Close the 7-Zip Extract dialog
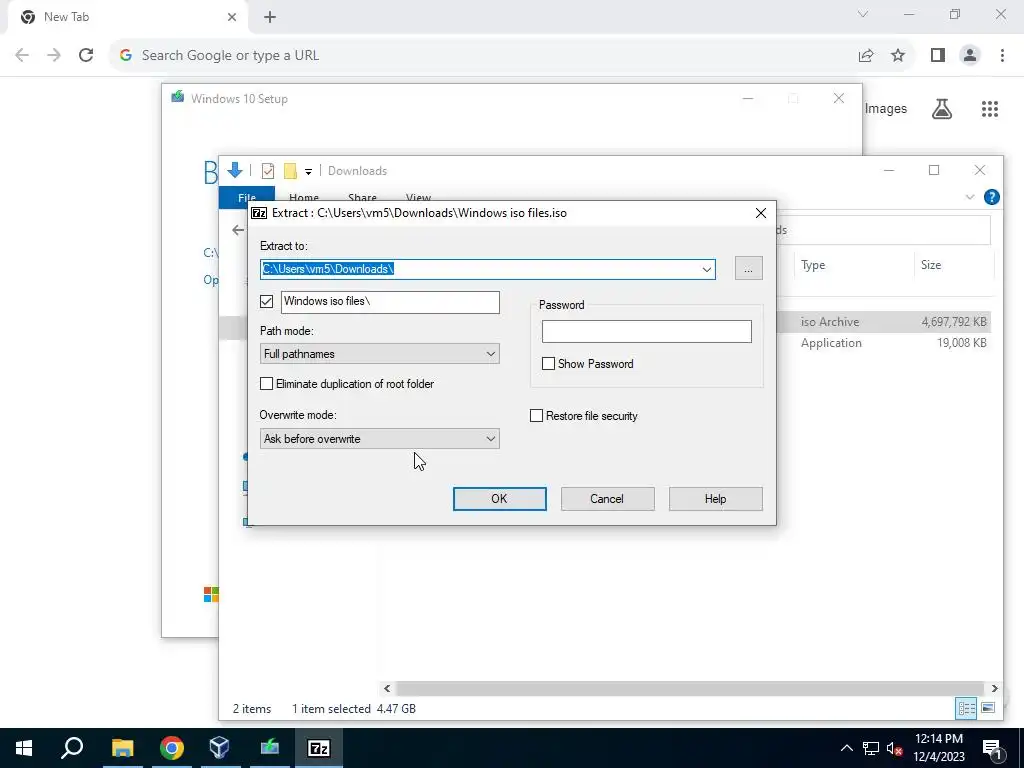Screen dimensions: 1024x768 coord(761,213)
